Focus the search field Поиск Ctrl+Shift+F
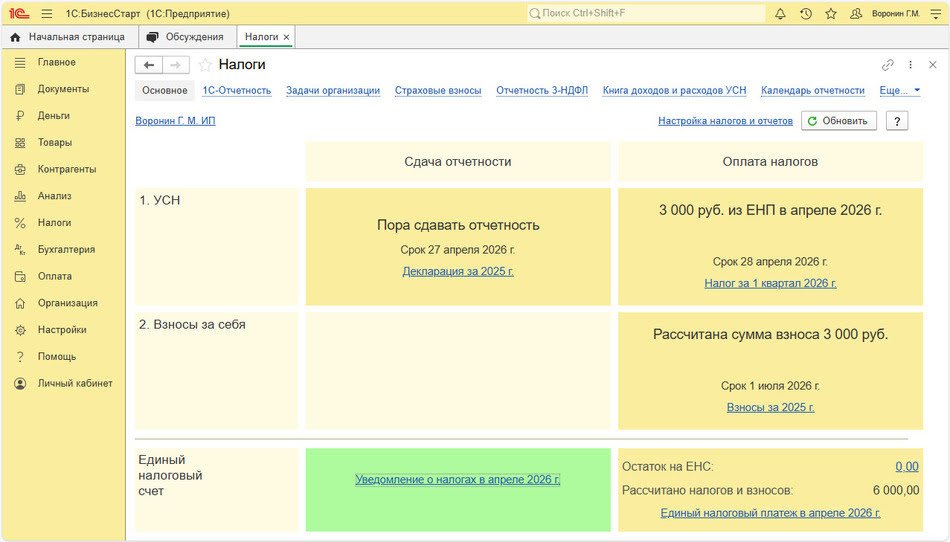This screenshot has height=542, width=950. click(x=646, y=13)
